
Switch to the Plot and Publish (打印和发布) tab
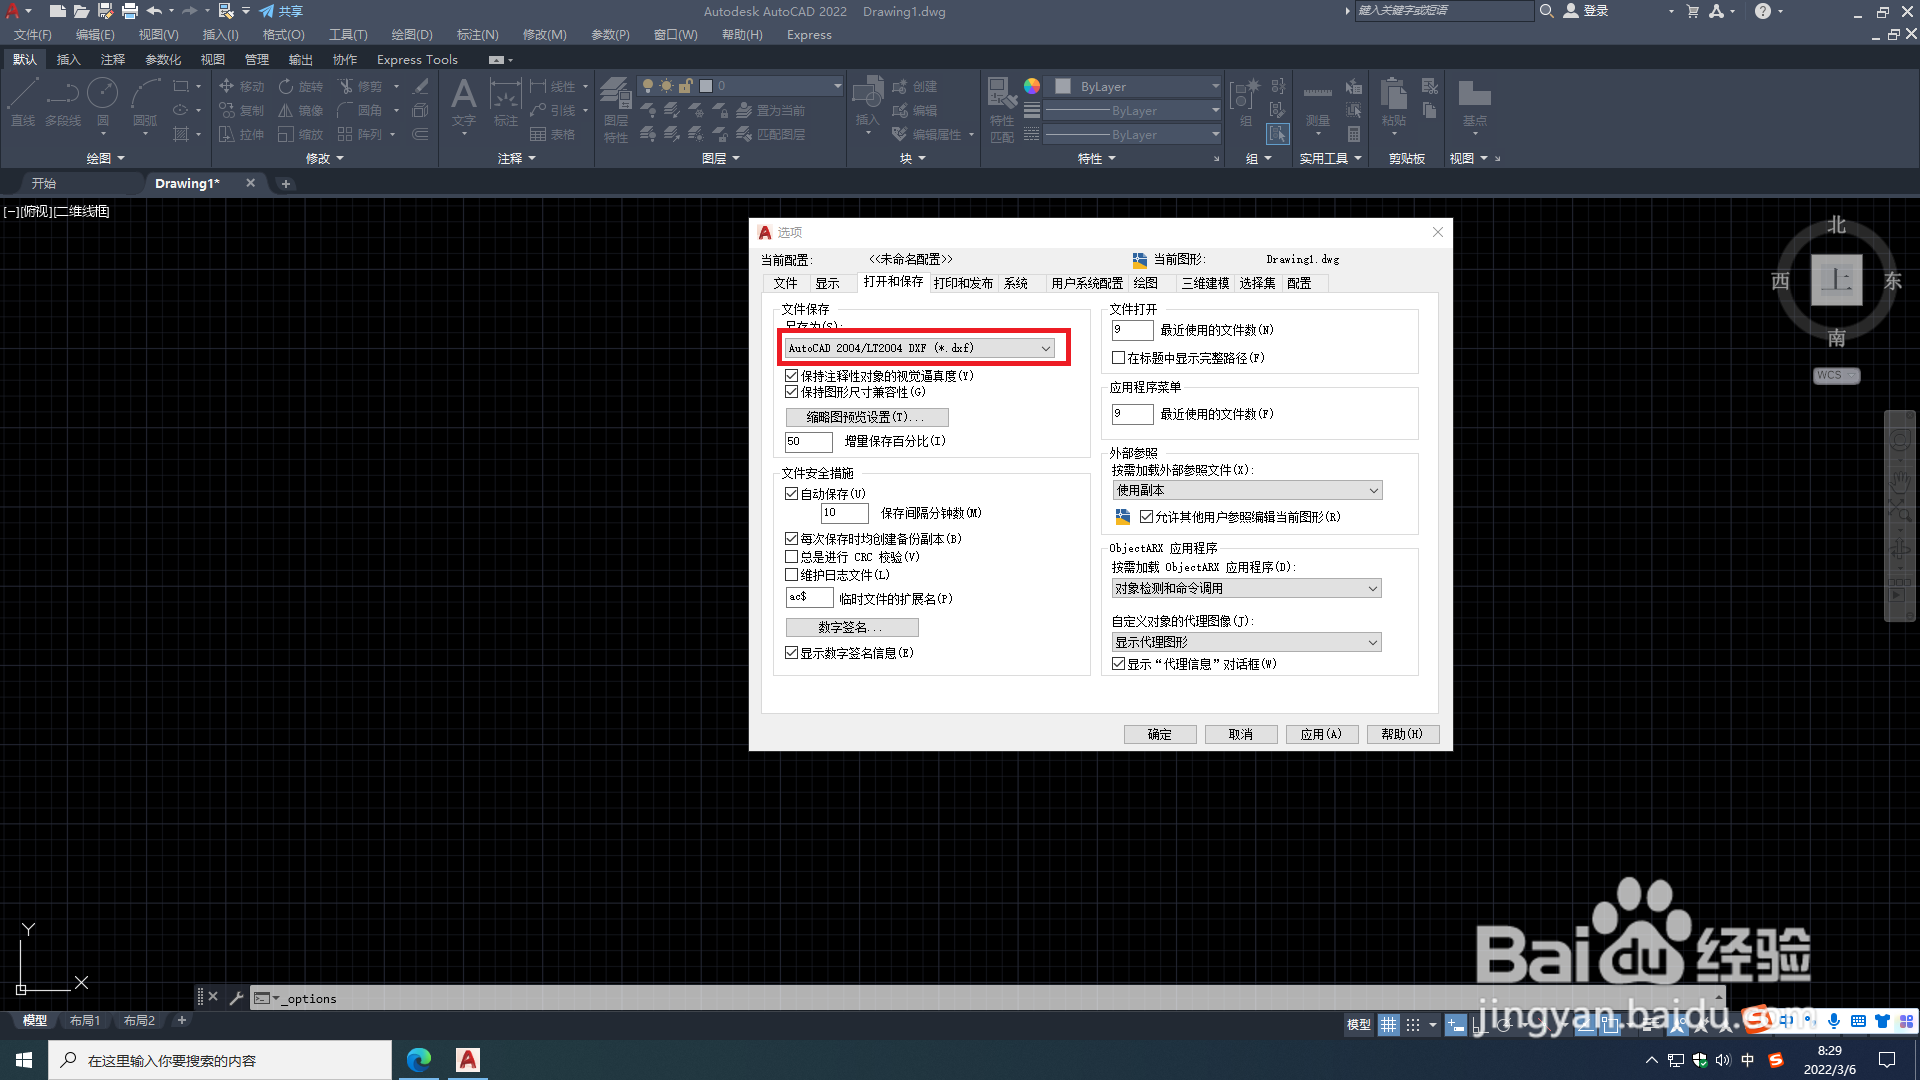click(x=963, y=283)
